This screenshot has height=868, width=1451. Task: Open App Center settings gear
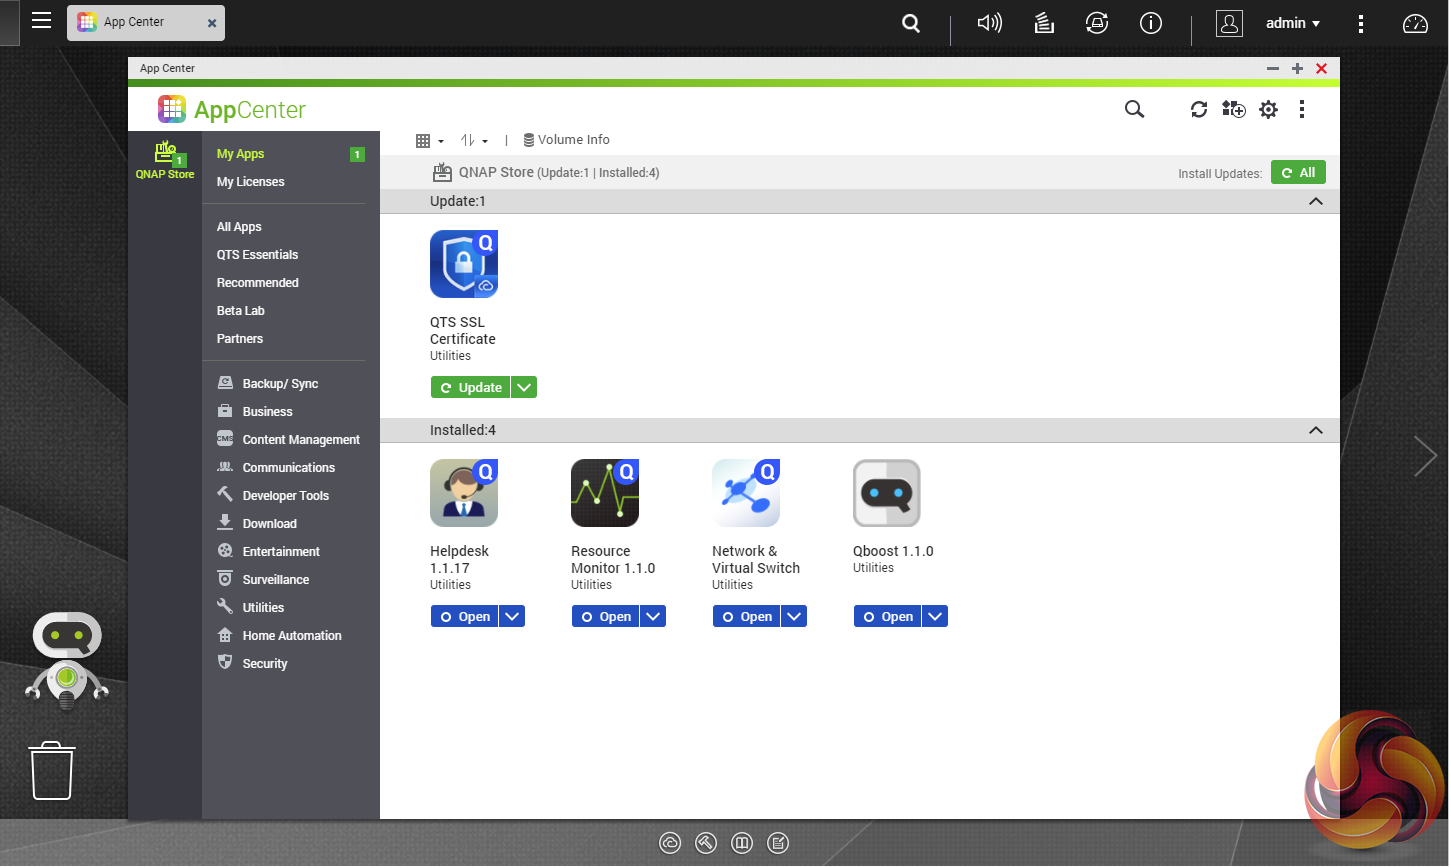click(1268, 109)
